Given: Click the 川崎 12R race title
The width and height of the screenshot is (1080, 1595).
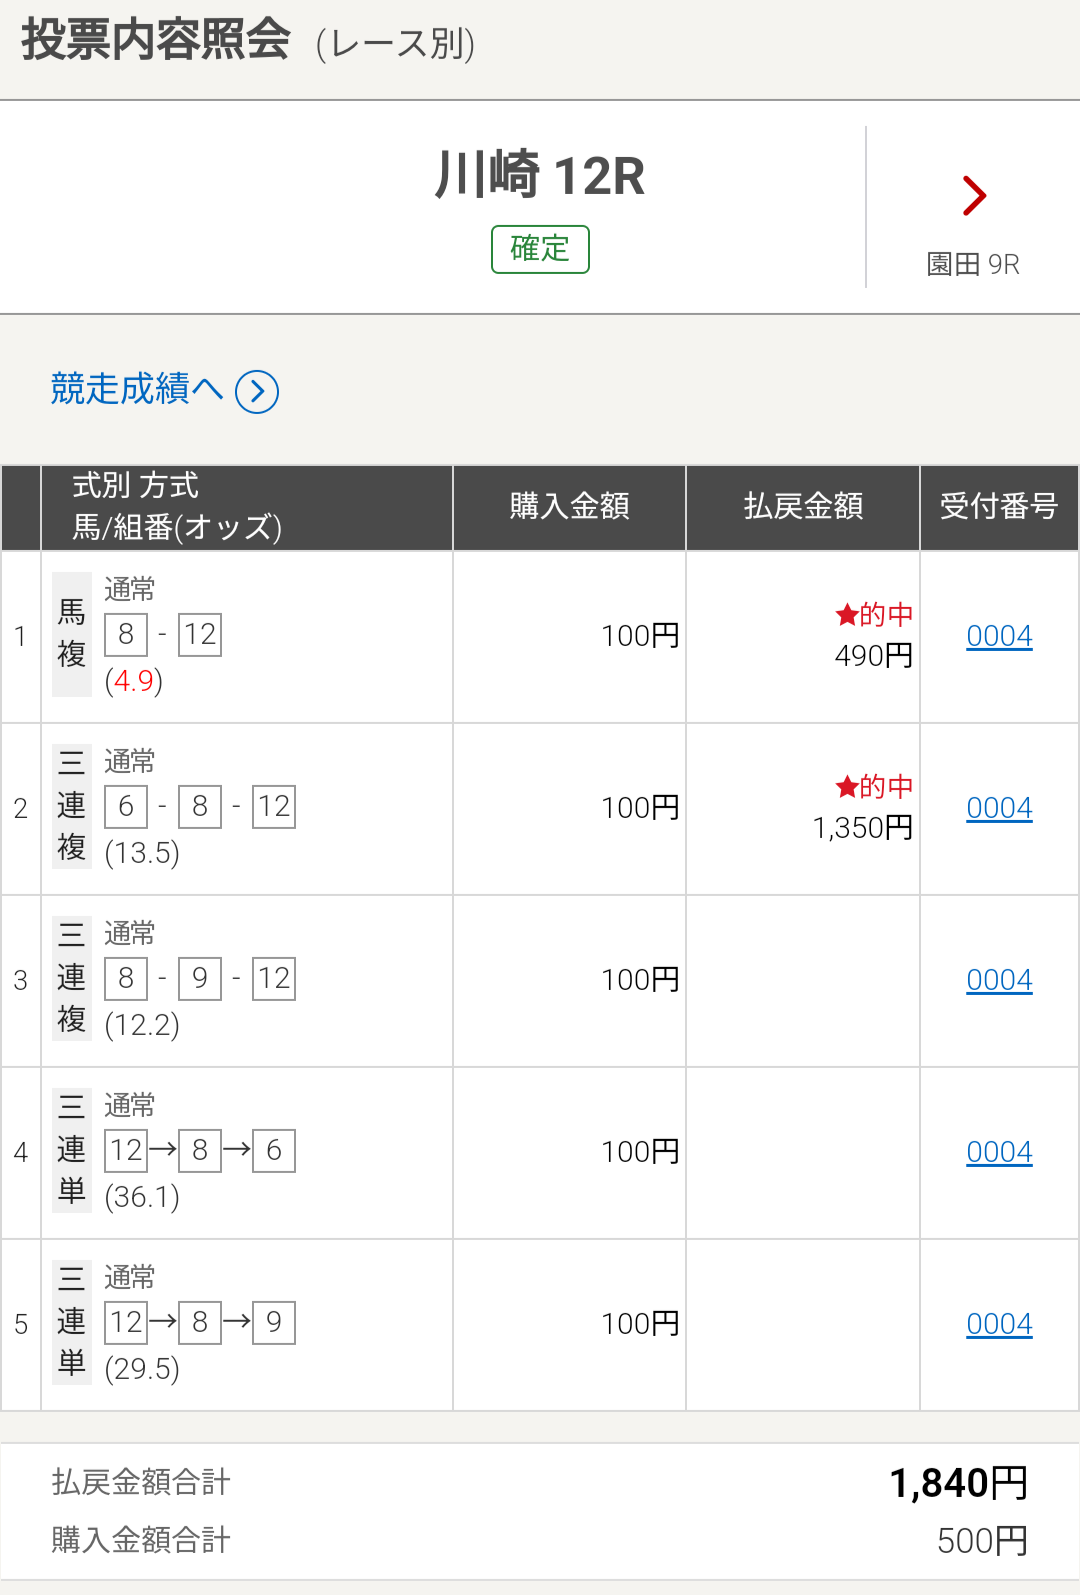Looking at the screenshot, I should click(540, 175).
